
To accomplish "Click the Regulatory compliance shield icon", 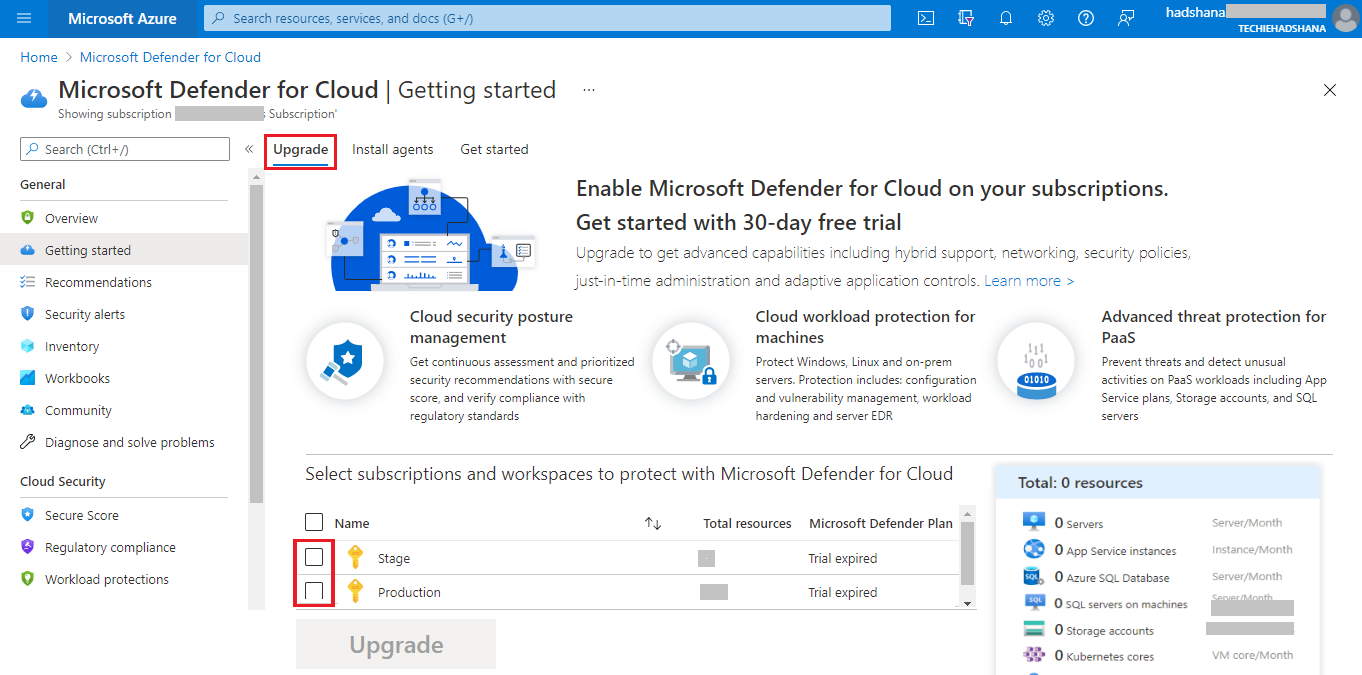I will coord(27,547).
